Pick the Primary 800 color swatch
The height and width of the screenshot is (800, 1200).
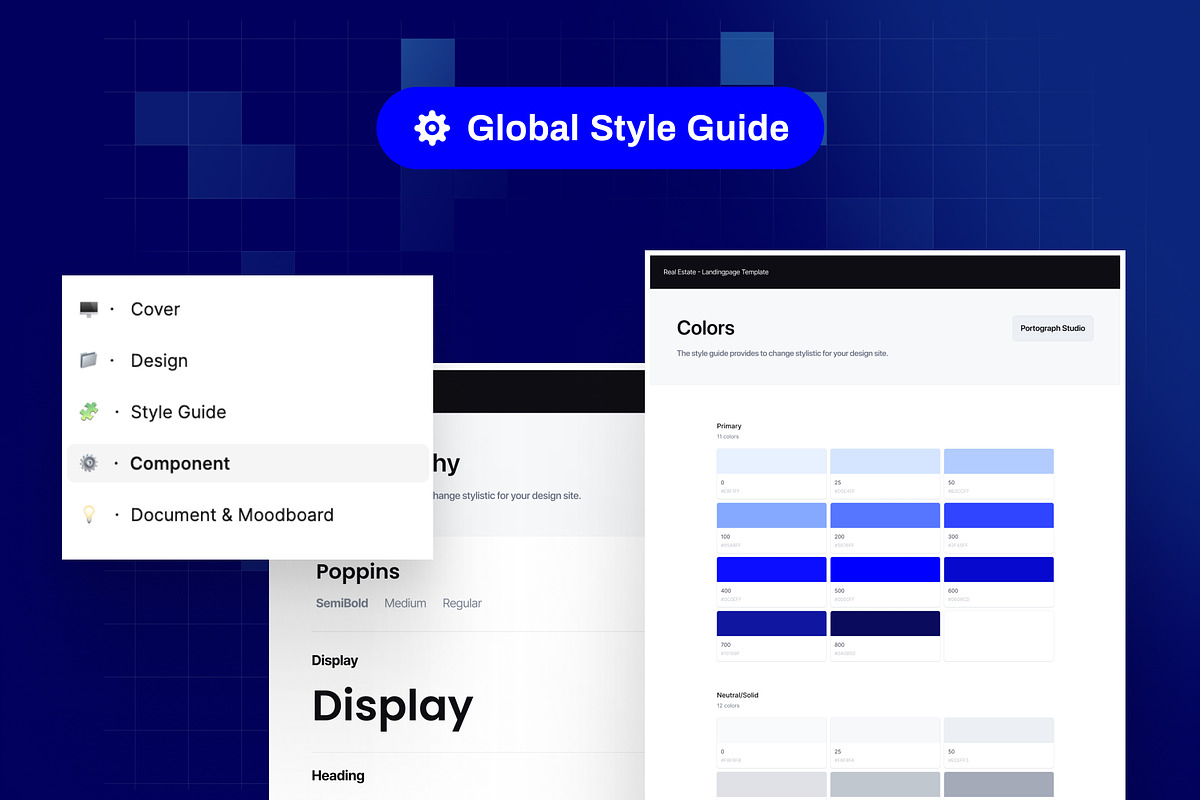[x=885, y=623]
